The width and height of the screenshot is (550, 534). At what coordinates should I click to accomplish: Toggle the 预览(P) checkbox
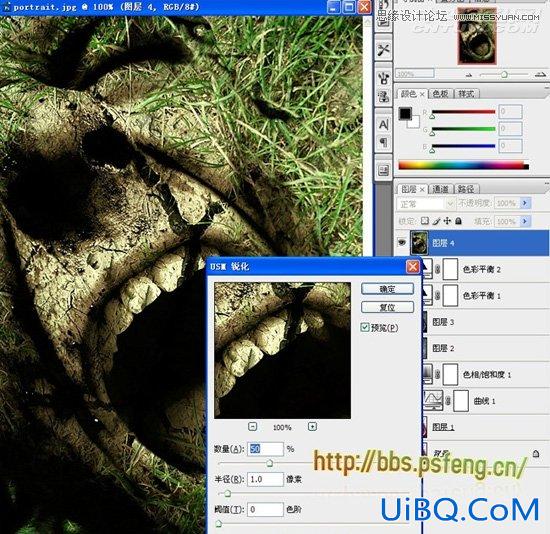click(x=365, y=327)
